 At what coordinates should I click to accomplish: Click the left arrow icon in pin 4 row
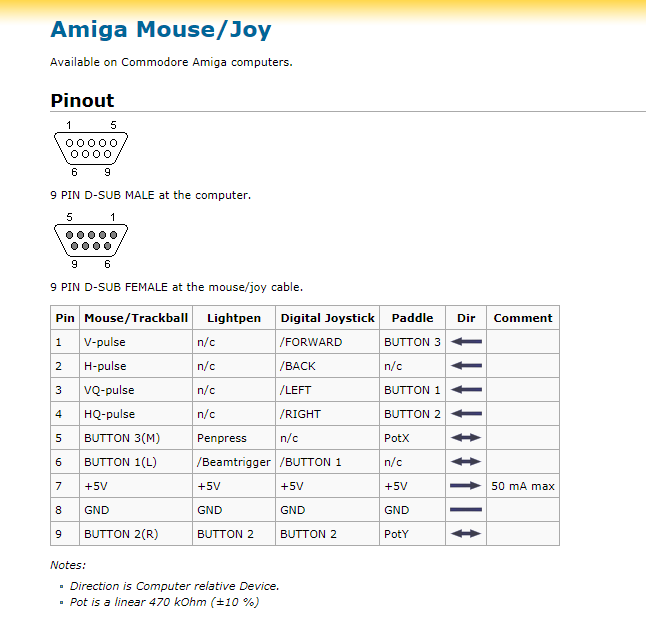click(466, 413)
